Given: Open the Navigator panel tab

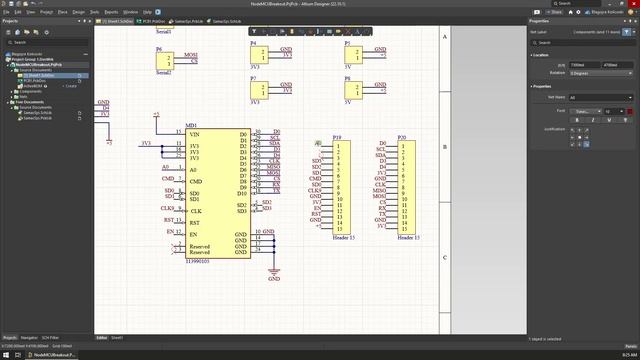Looking at the screenshot, I should pyautogui.click(x=29, y=338).
